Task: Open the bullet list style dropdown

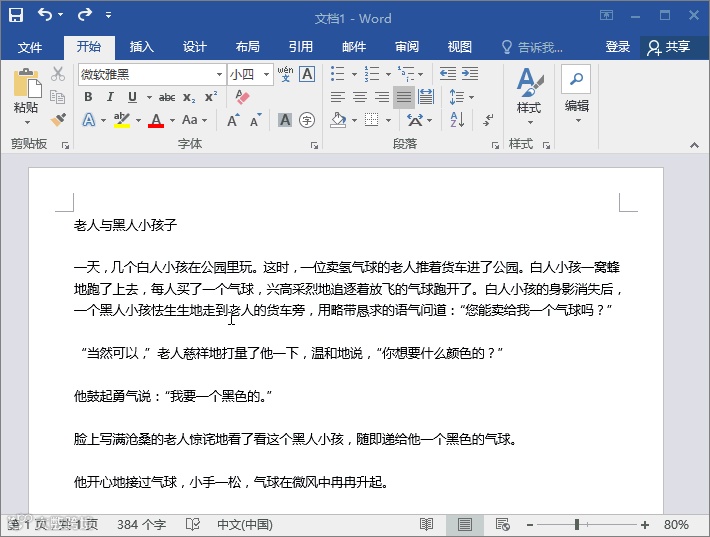Action: click(355, 74)
